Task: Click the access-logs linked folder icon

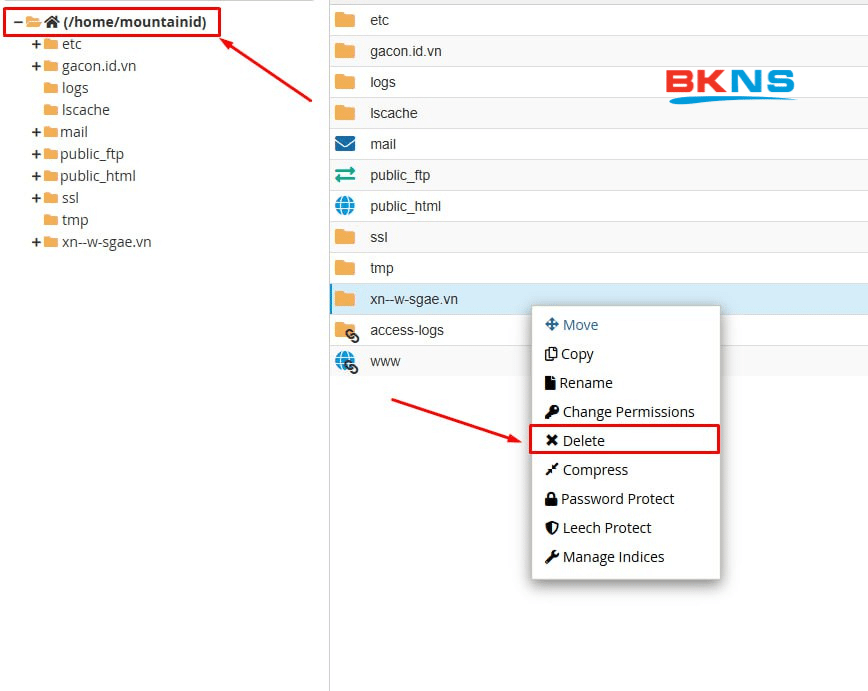Action: tap(346, 330)
